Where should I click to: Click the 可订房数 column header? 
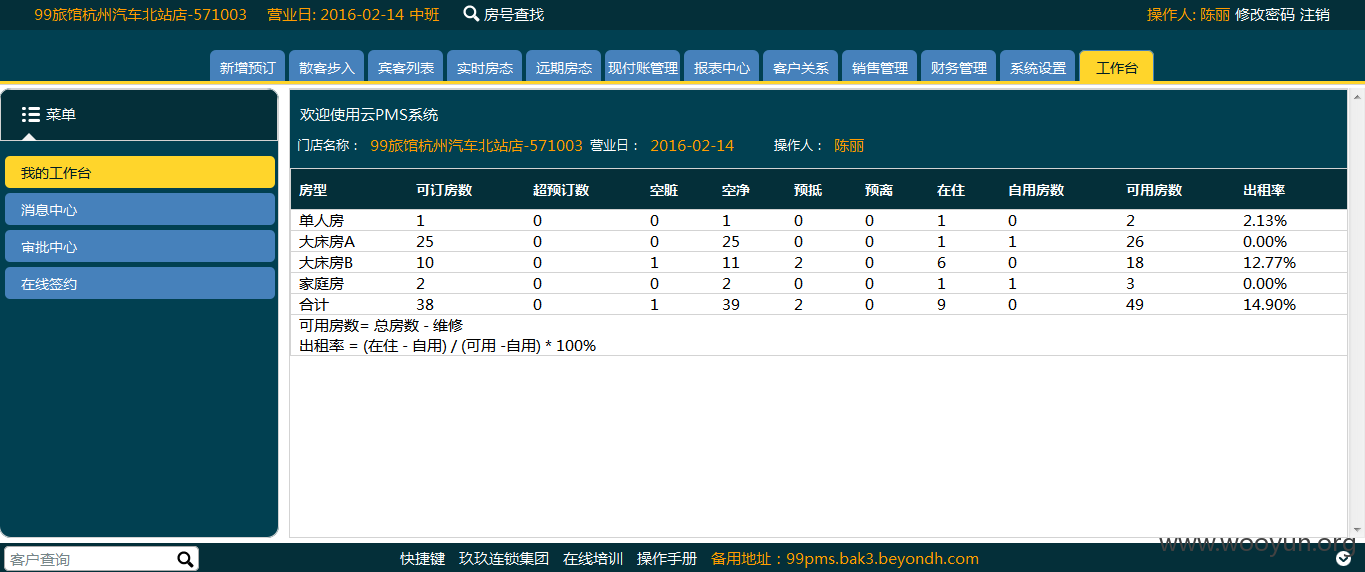(444, 189)
